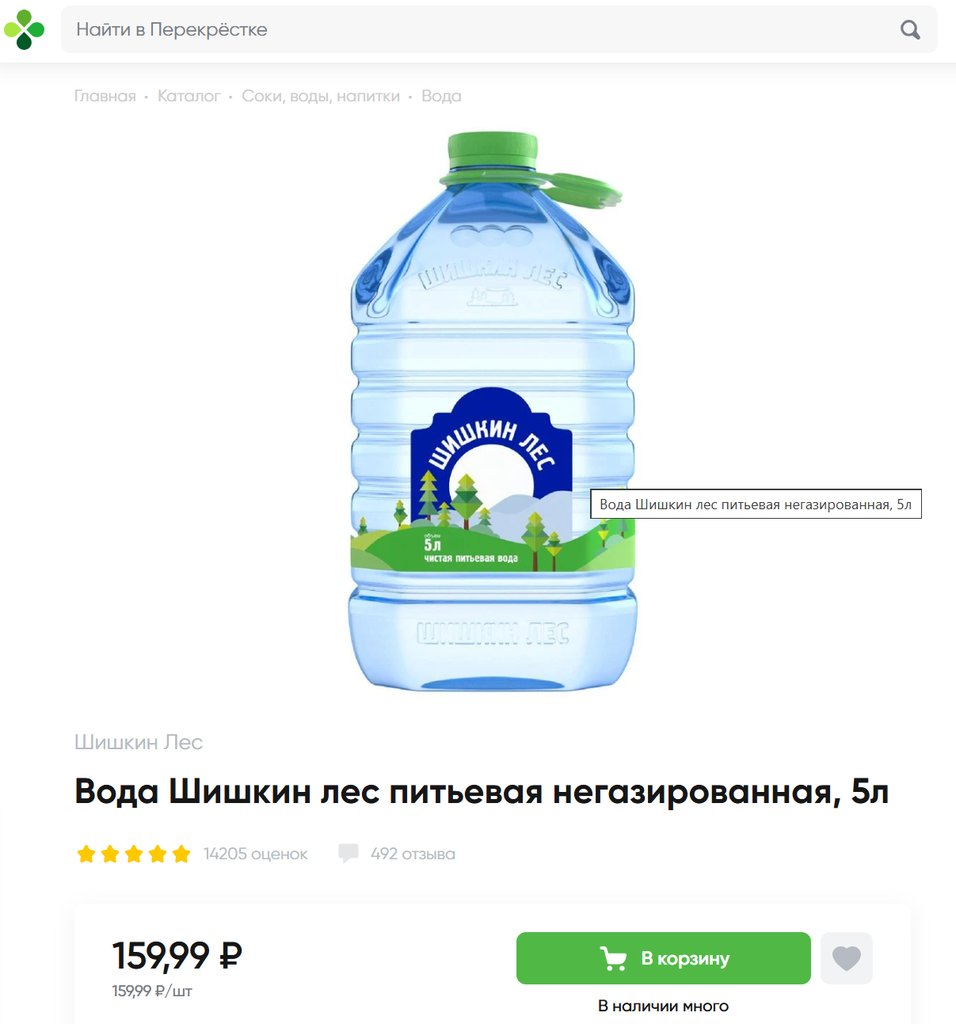Click the fifth rating star

(182, 854)
